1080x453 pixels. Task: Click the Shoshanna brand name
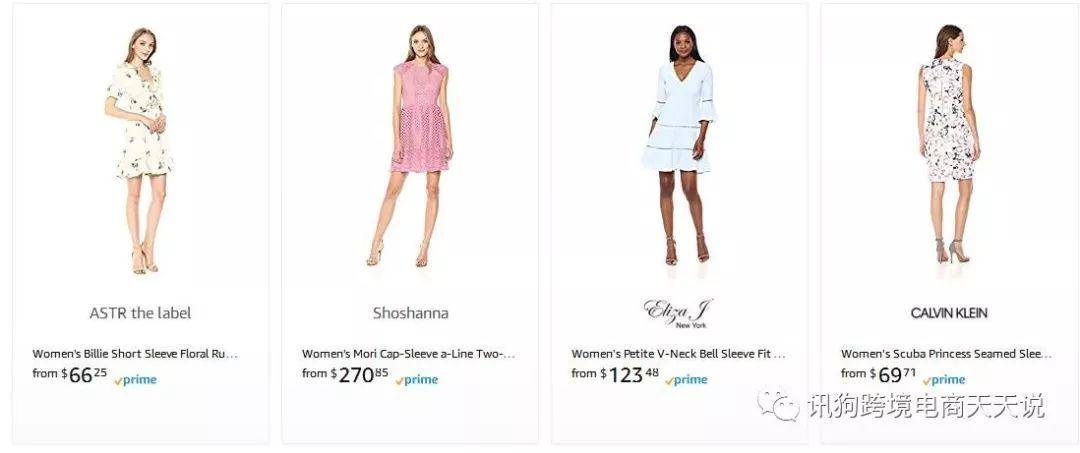tap(411, 313)
